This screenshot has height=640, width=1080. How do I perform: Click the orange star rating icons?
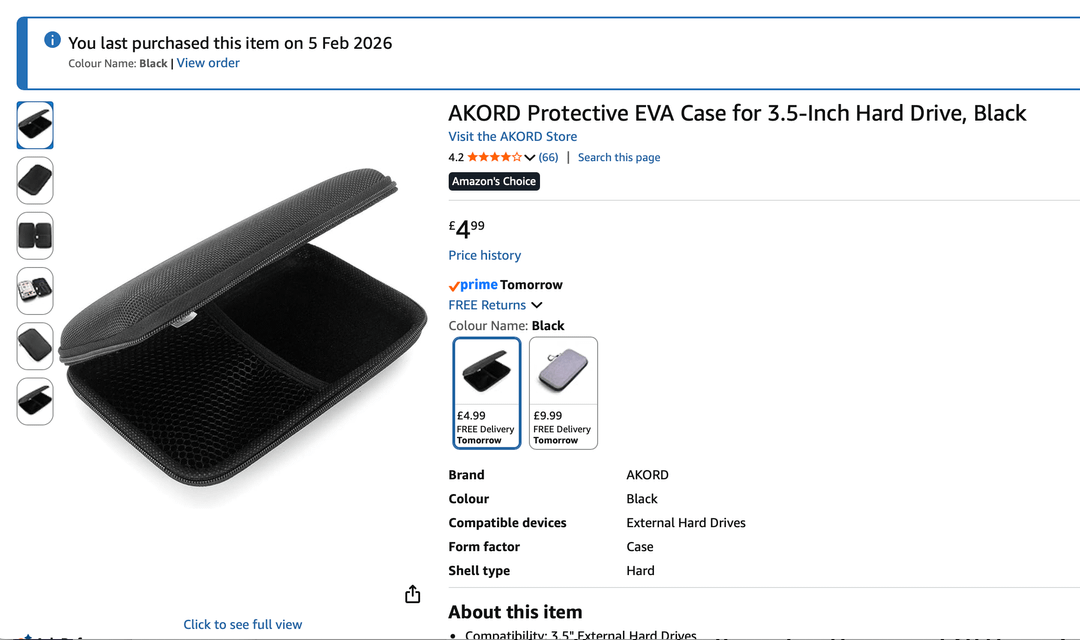494,157
